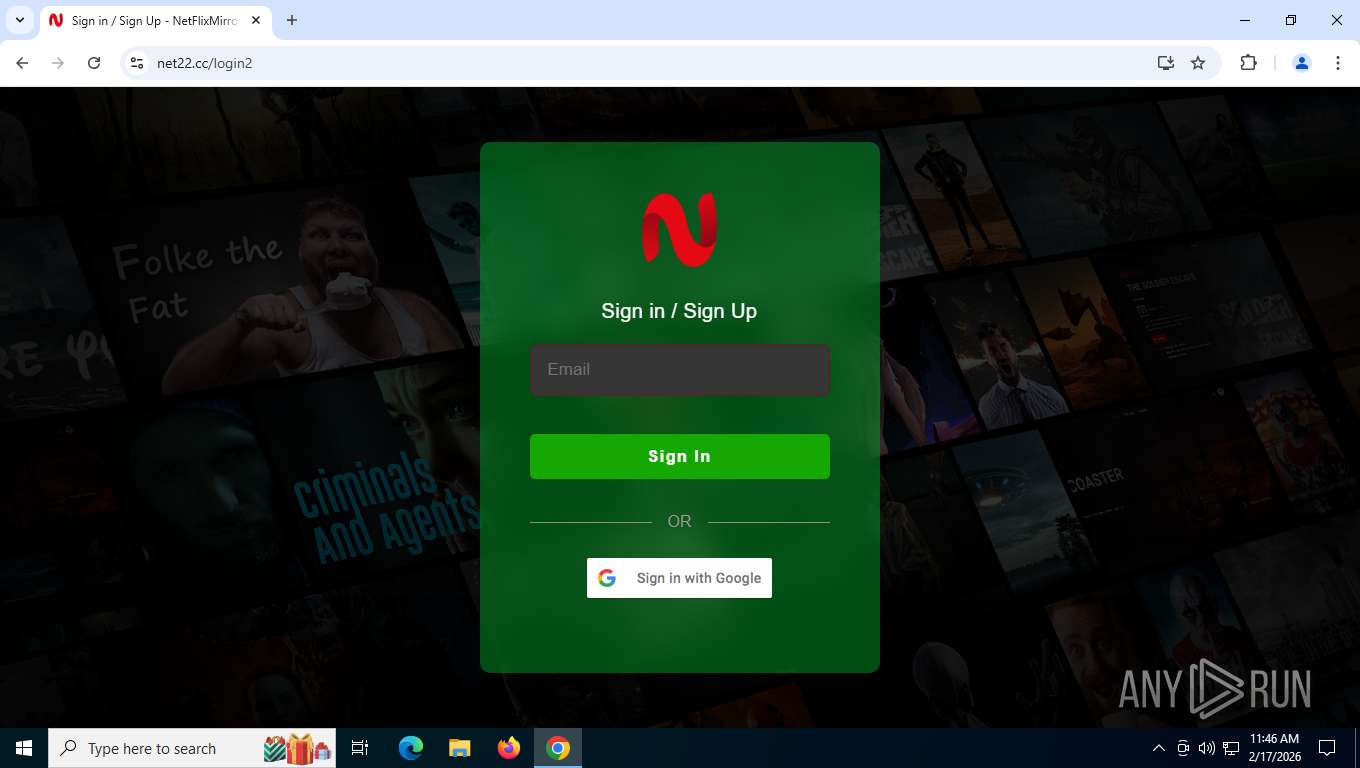1360x768 pixels.
Task: Open the site information icon in the address bar
Action: (138, 63)
